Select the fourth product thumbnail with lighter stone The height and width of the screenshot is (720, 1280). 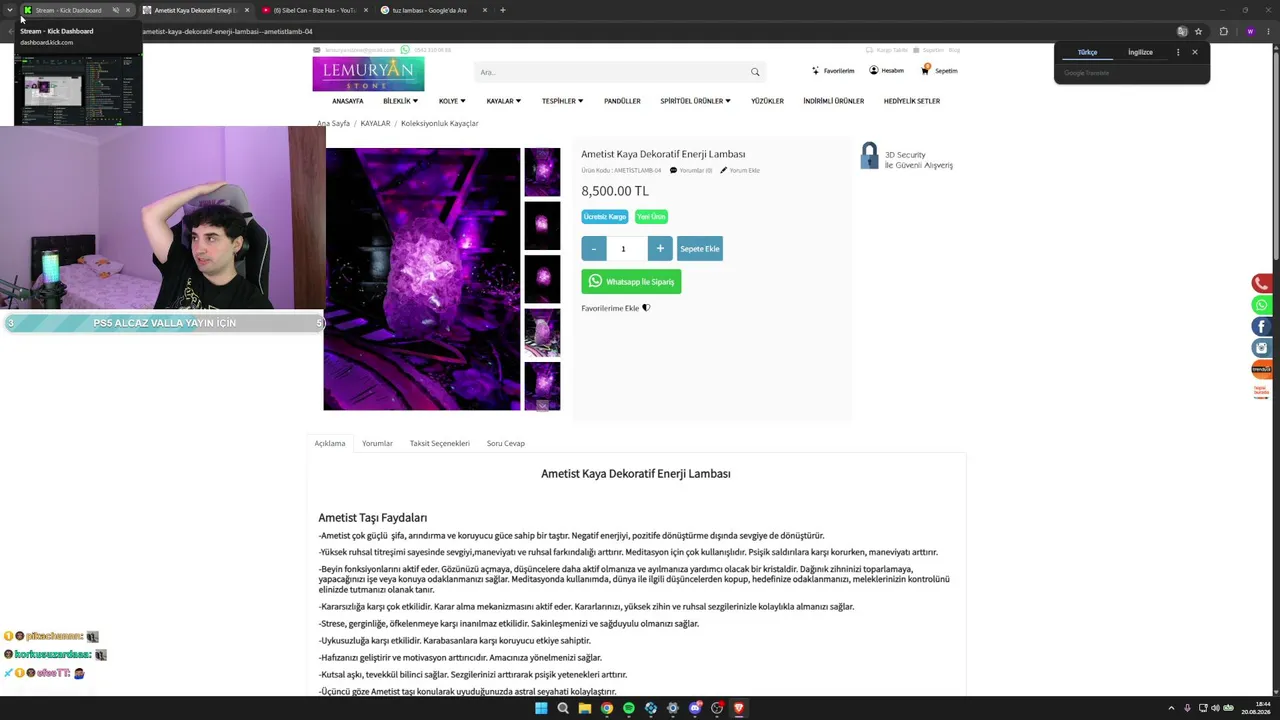542,333
